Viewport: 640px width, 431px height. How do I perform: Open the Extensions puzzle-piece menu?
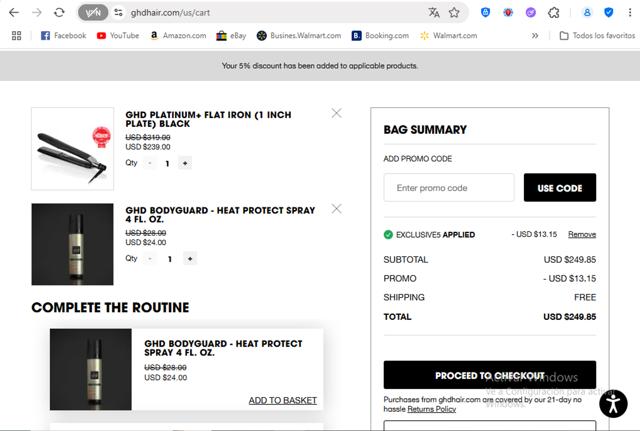(553, 13)
